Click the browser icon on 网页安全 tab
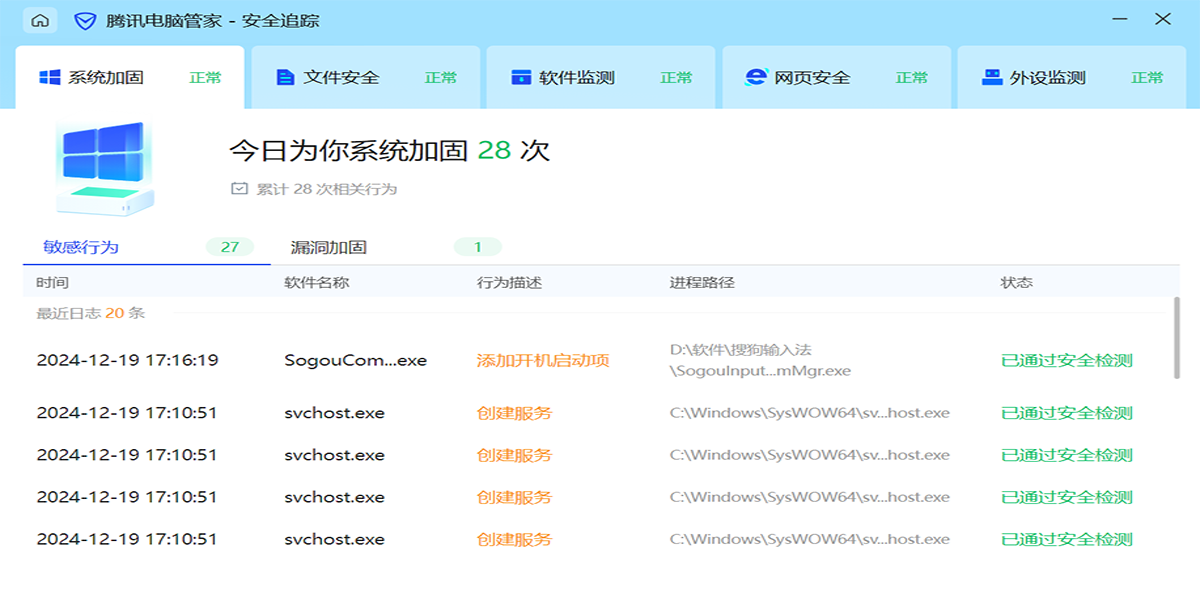This screenshot has width=1200, height=600. click(x=756, y=77)
